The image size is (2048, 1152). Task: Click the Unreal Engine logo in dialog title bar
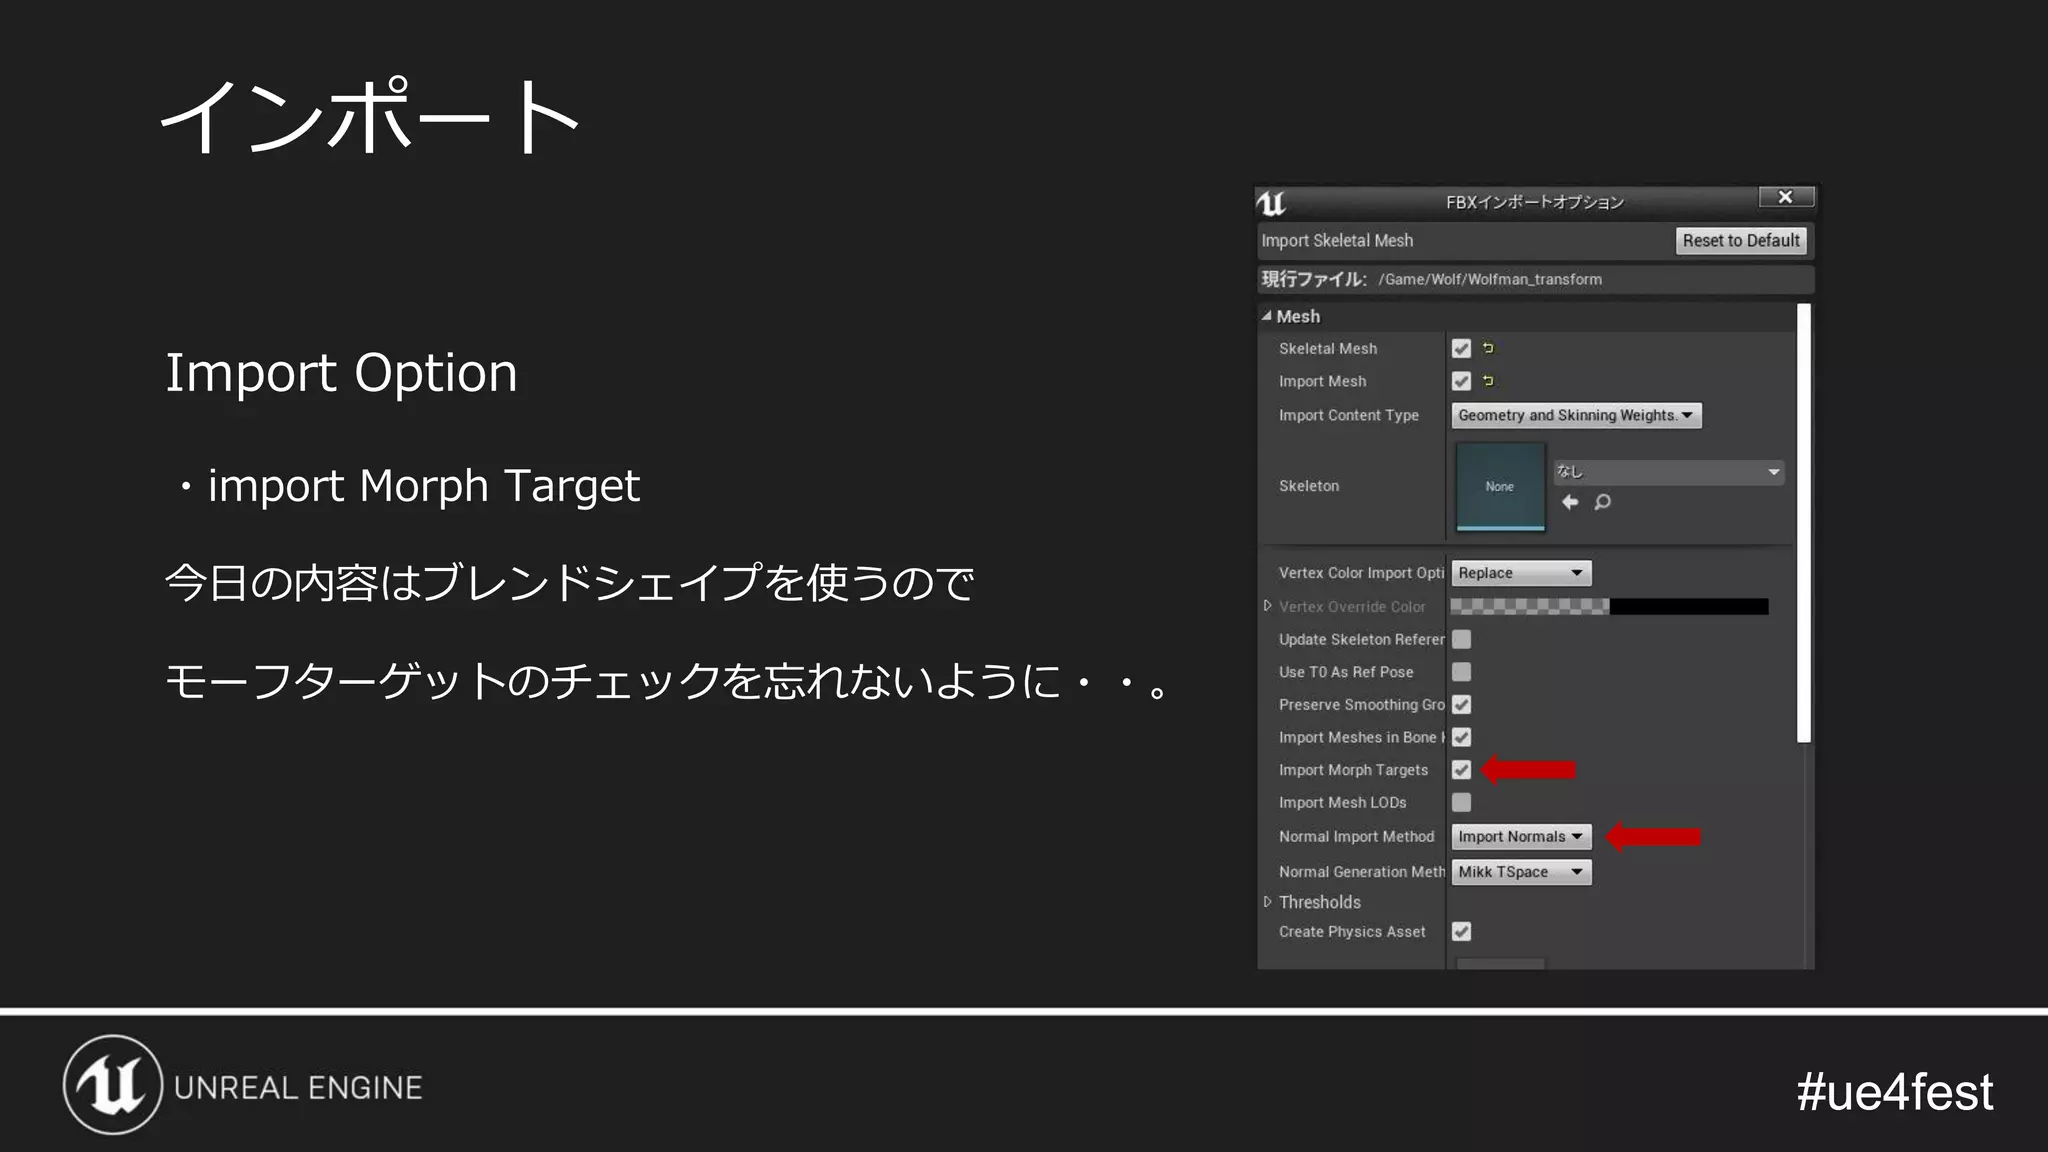pyautogui.click(x=1271, y=203)
